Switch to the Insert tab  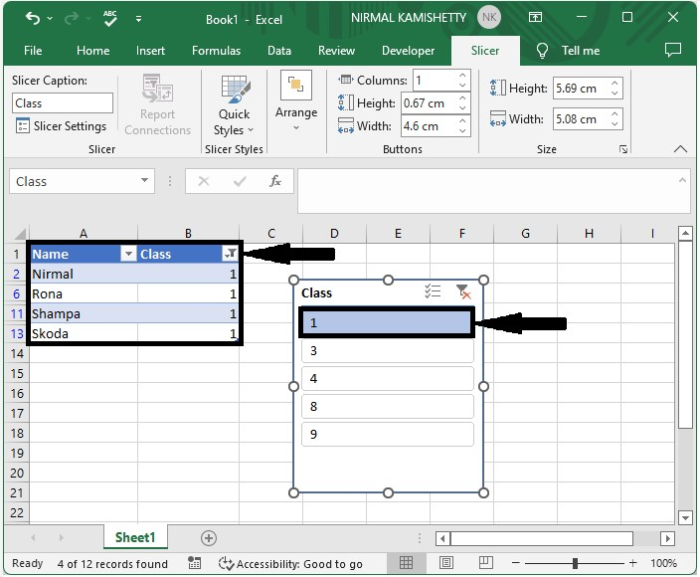click(x=150, y=50)
